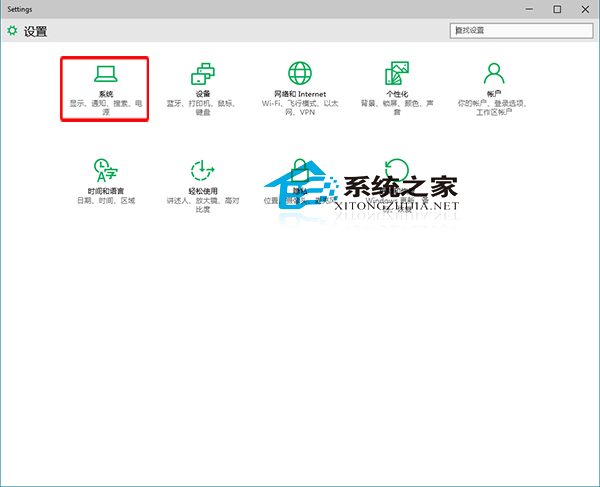Click the 设置 page title
600x487 pixels.
[x=36, y=31]
